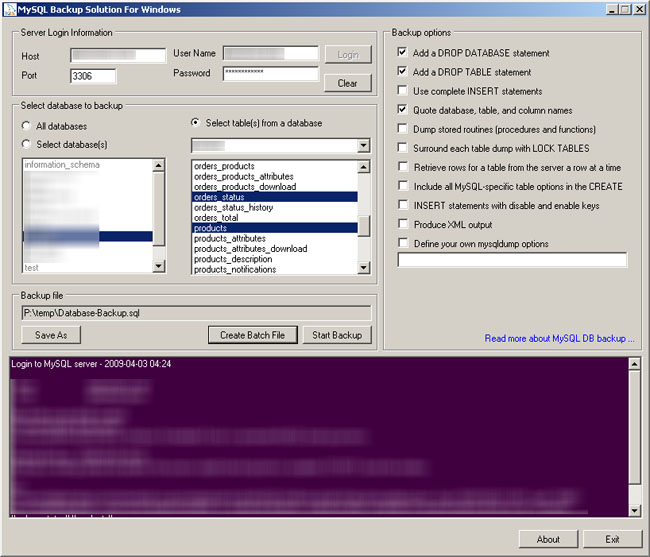
Task: Click the backup file path field
Action: [196, 313]
